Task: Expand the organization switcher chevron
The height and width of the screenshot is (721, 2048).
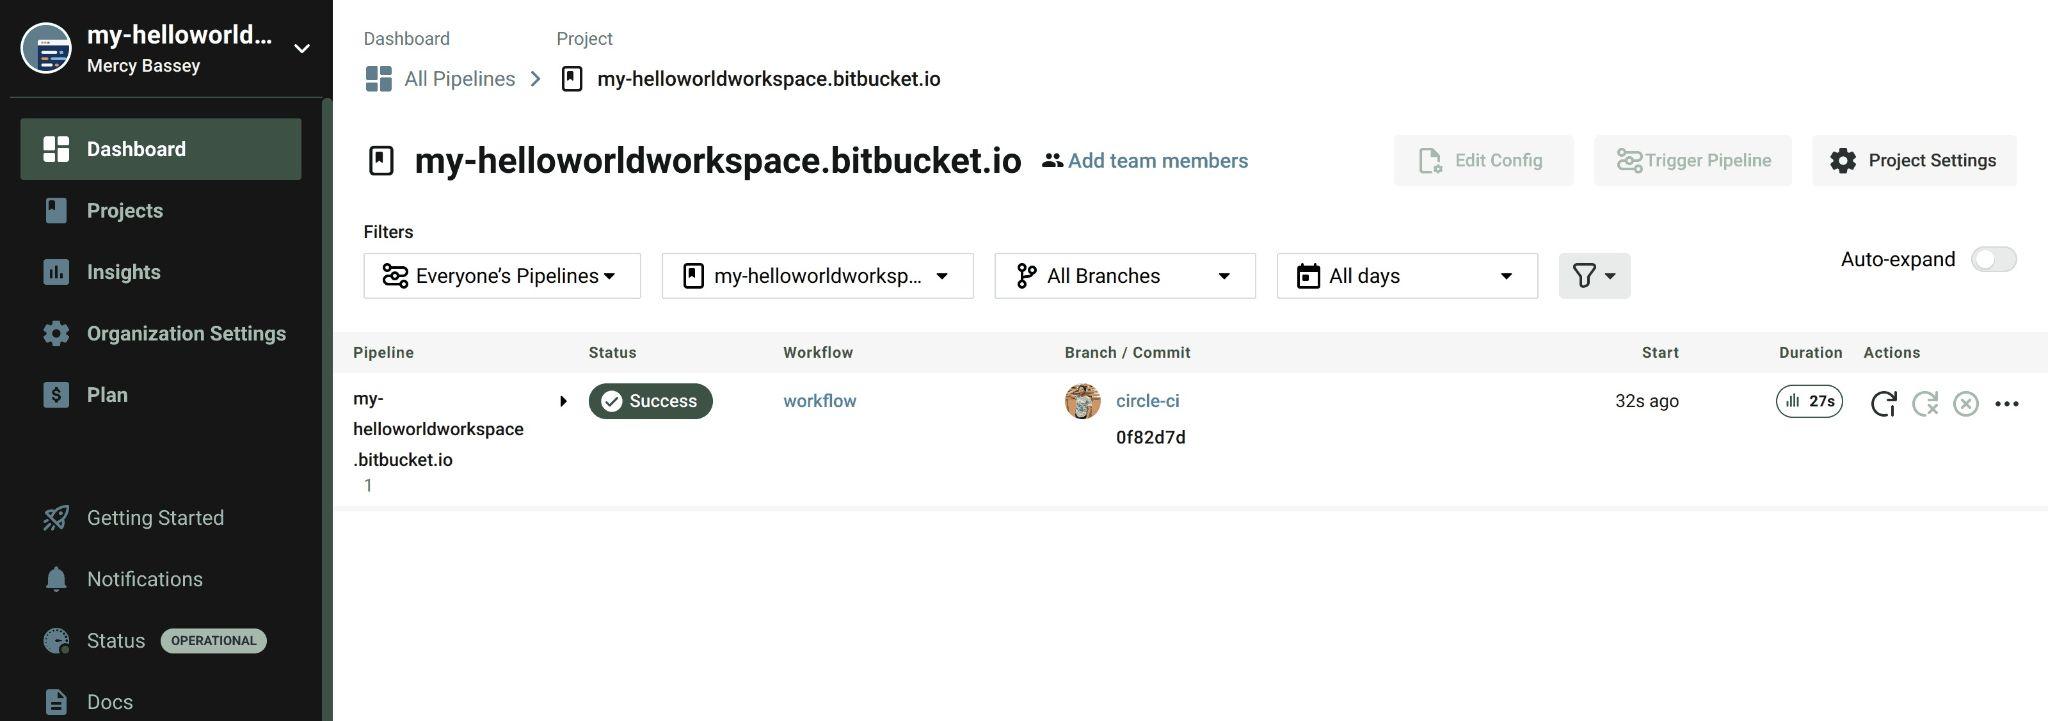Action: point(301,49)
